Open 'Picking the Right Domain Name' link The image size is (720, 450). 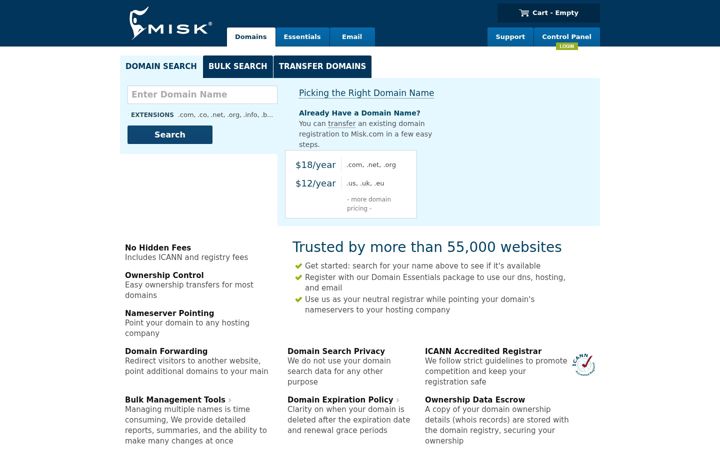(x=366, y=93)
